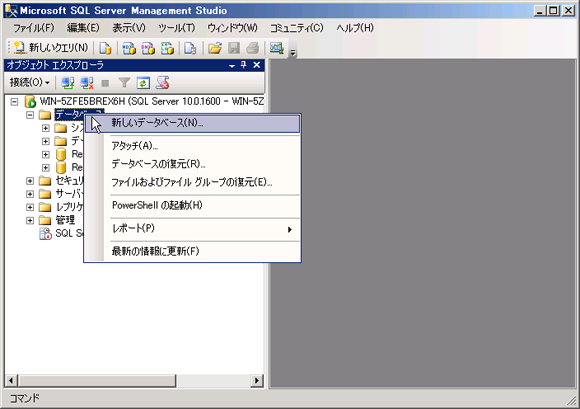Close the Object Explorer panel
Screen dimensions: 580x409
click(x=256, y=65)
